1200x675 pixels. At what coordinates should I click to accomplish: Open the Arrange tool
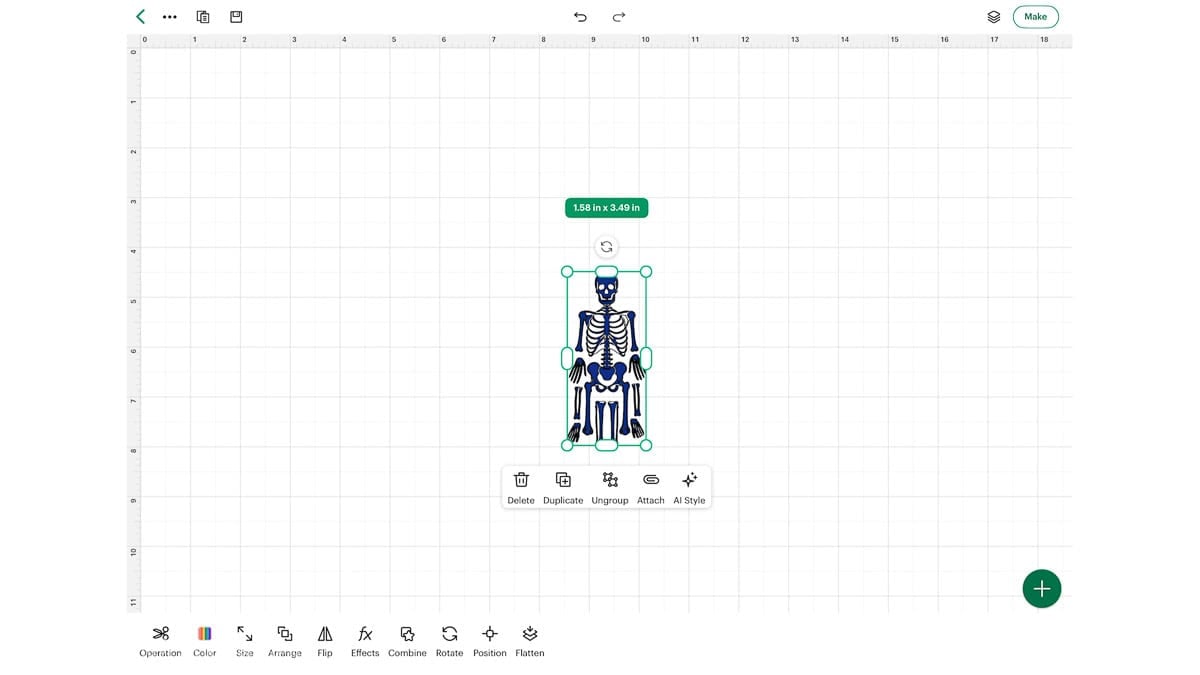(285, 641)
